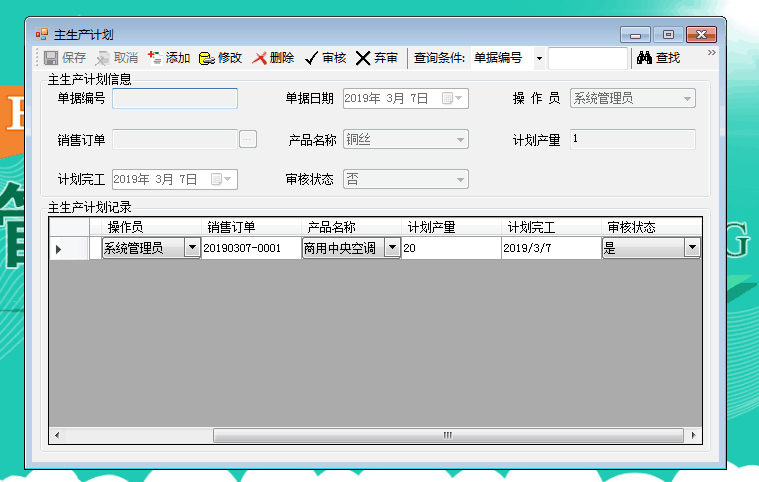Minimize the 主生产计划 window
759x482 pixels.
(635, 35)
